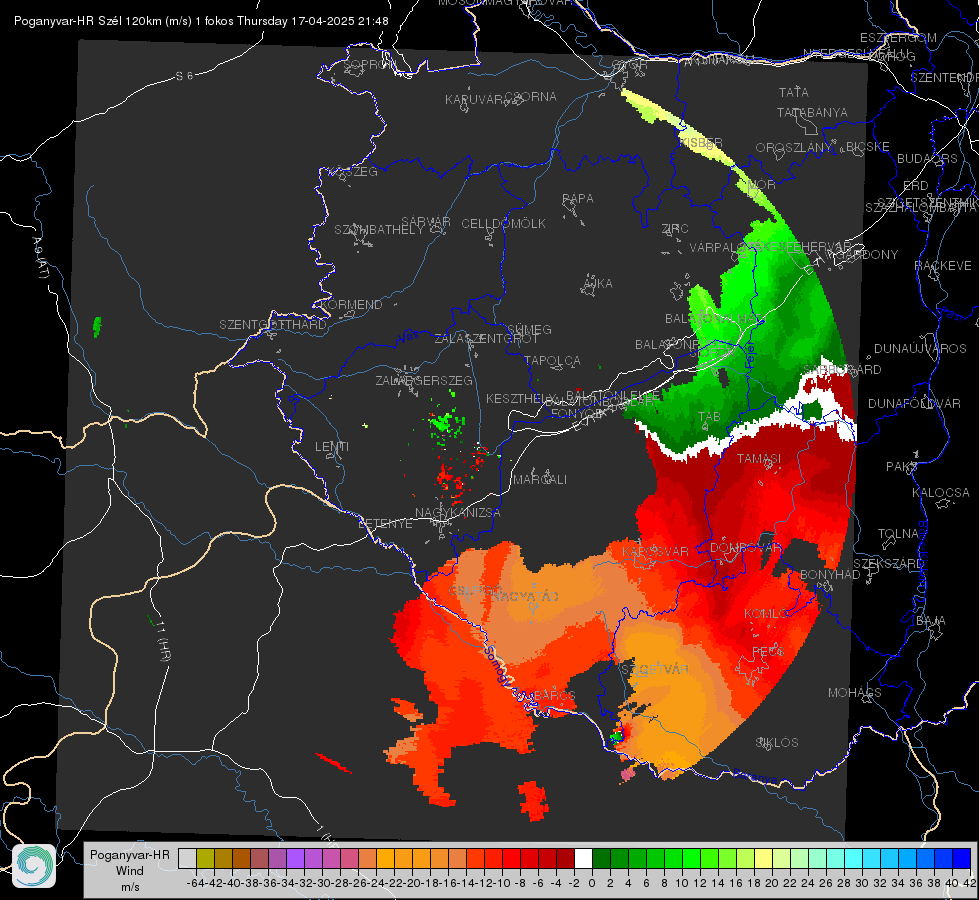Click the olive swatch right of the grey one
The height and width of the screenshot is (900, 979).
[205, 859]
